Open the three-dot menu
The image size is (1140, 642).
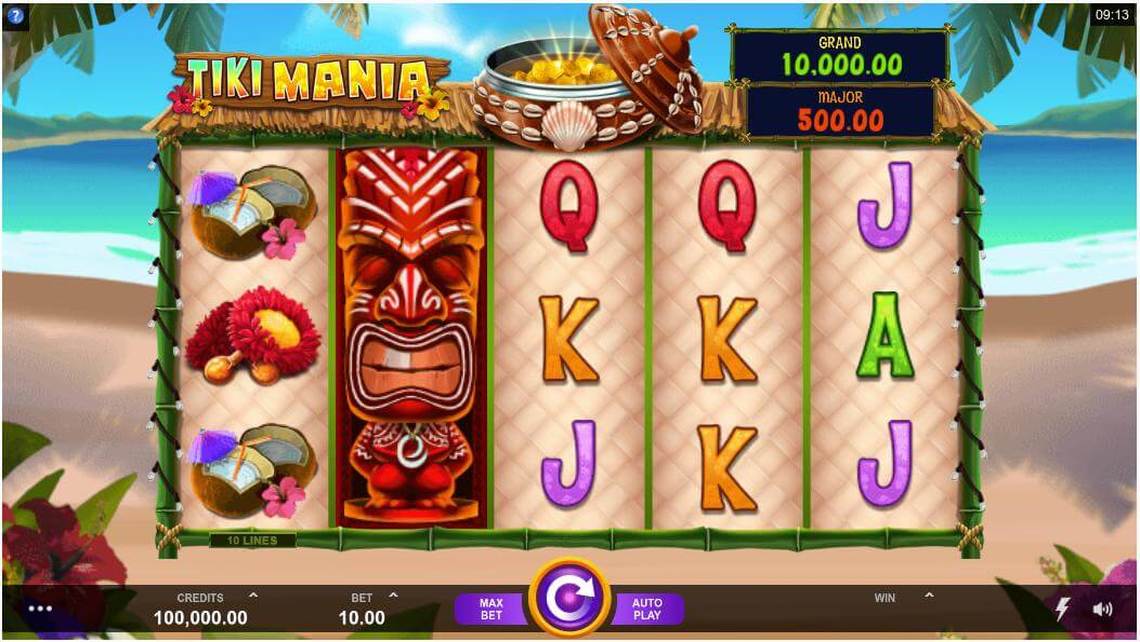click(40, 609)
